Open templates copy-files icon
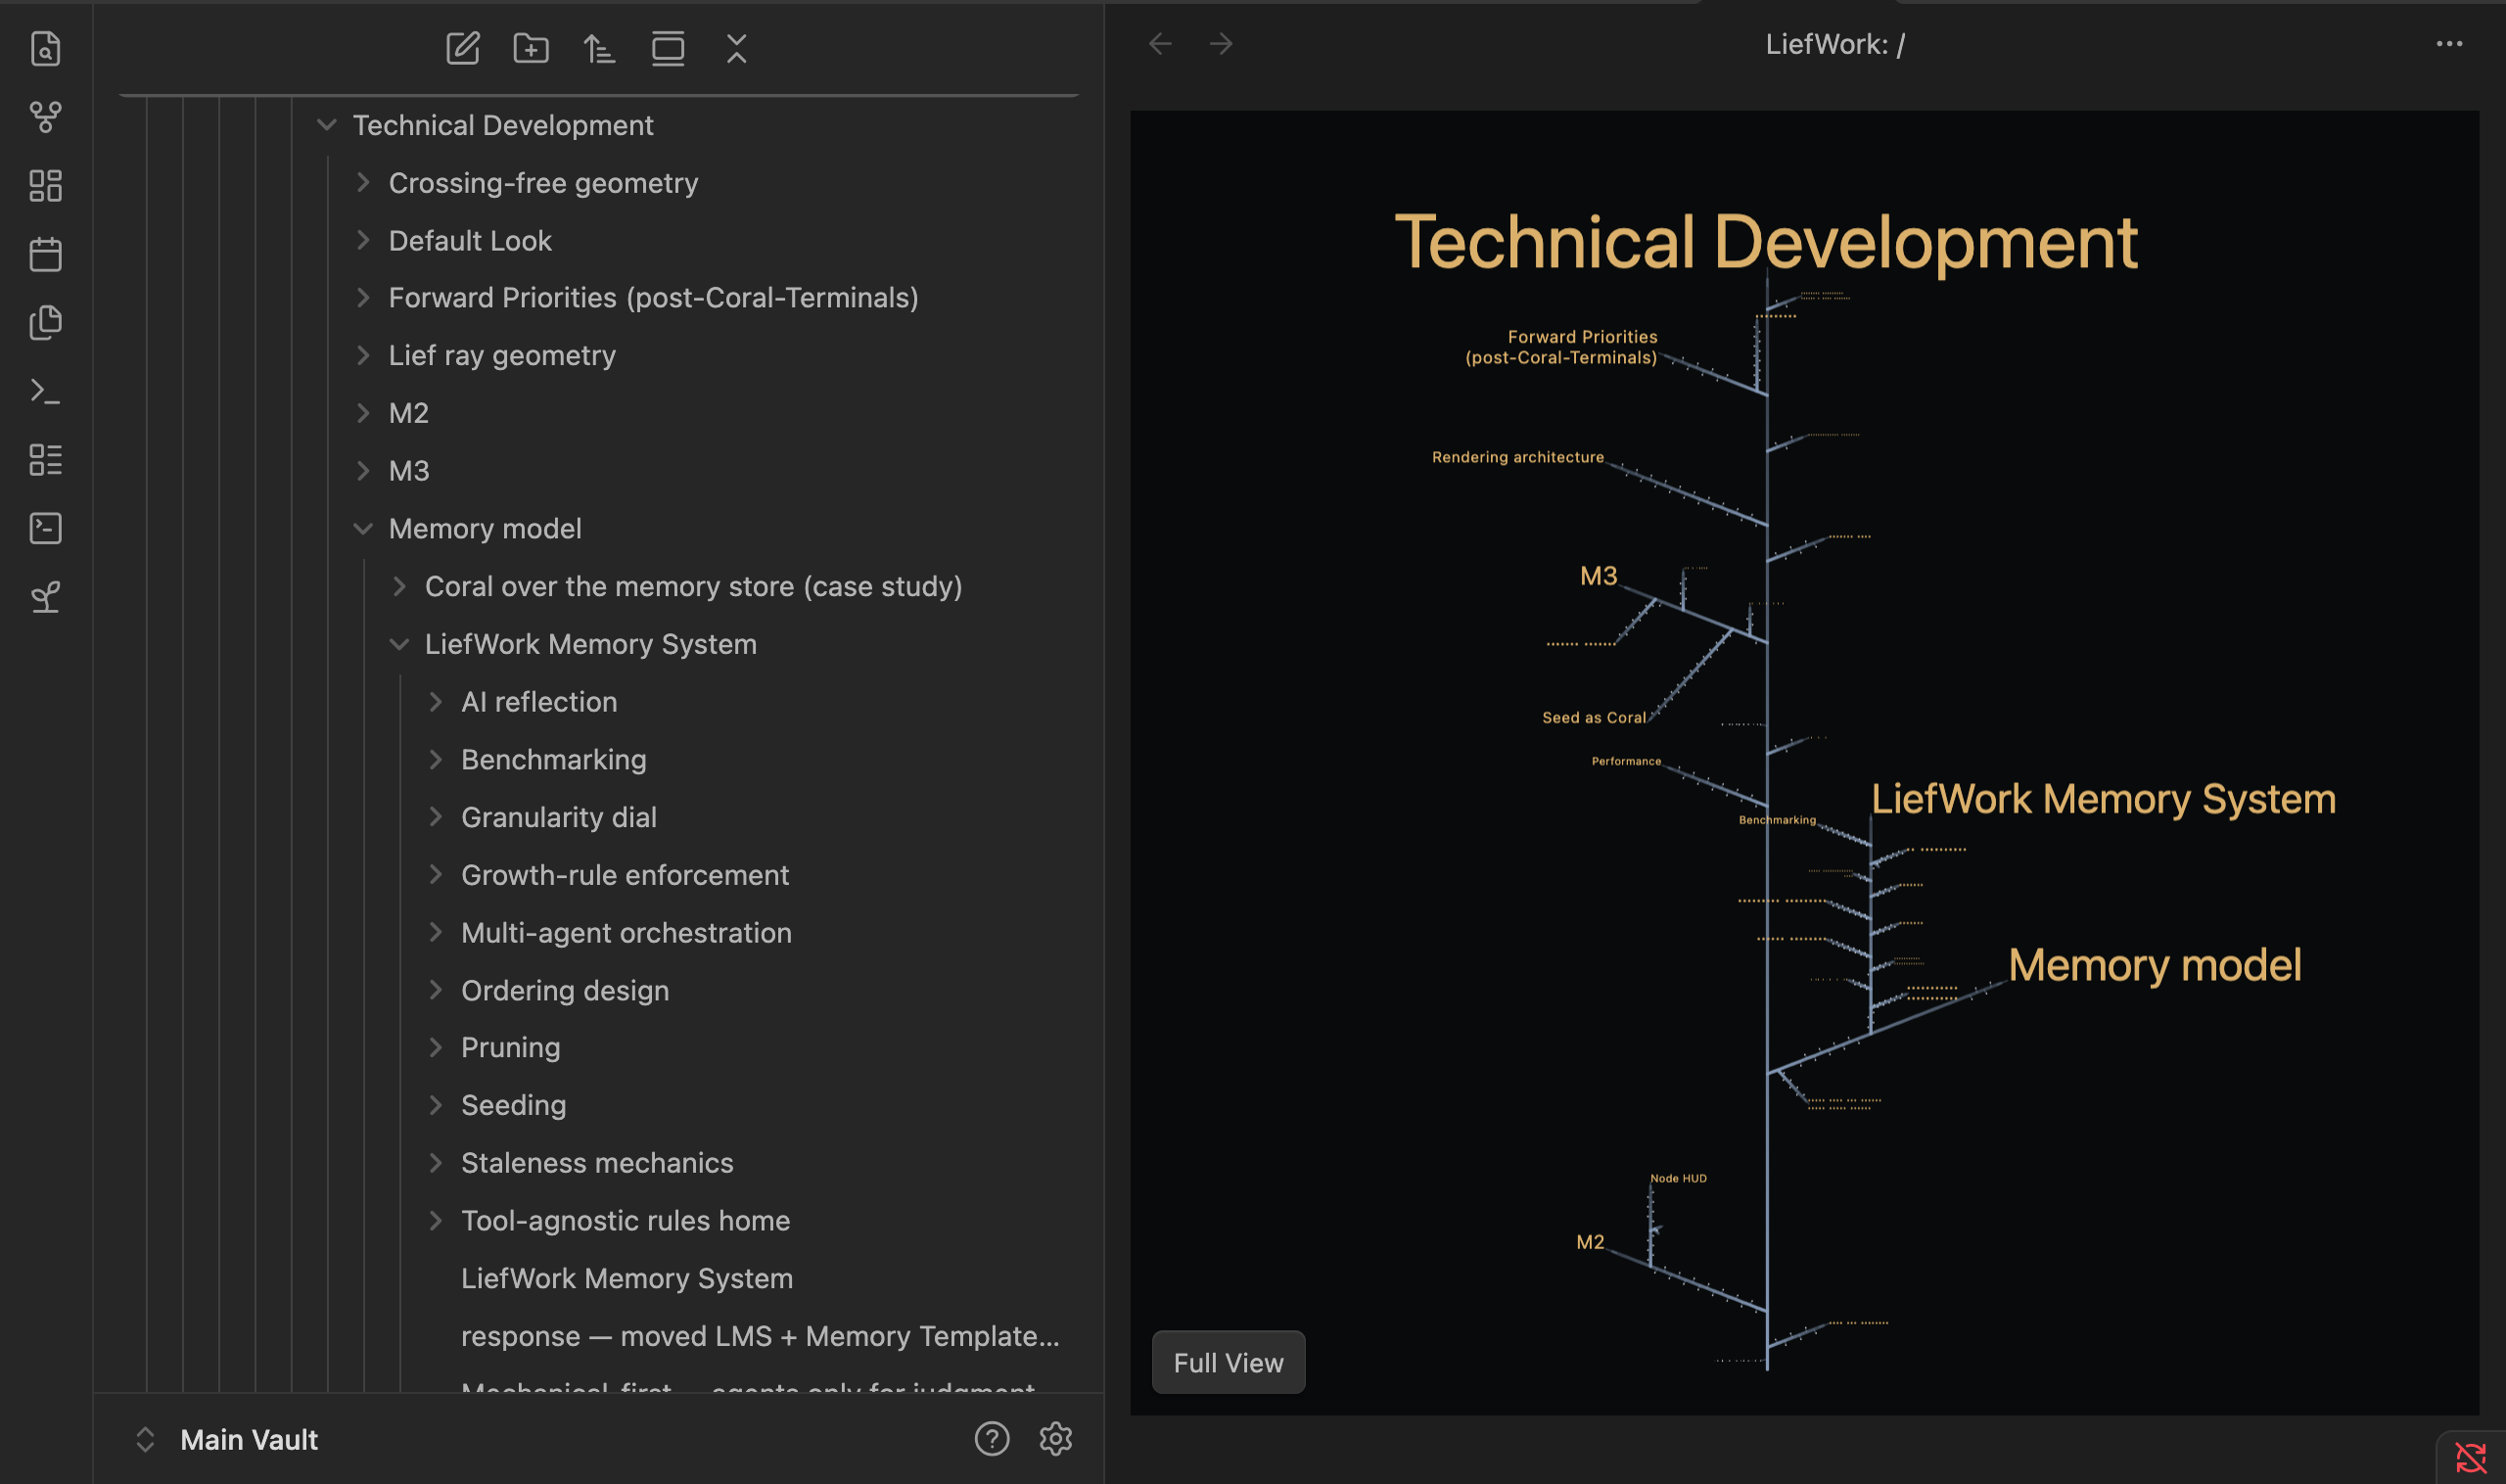This screenshot has height=1484, width=2506. [45, 322]
